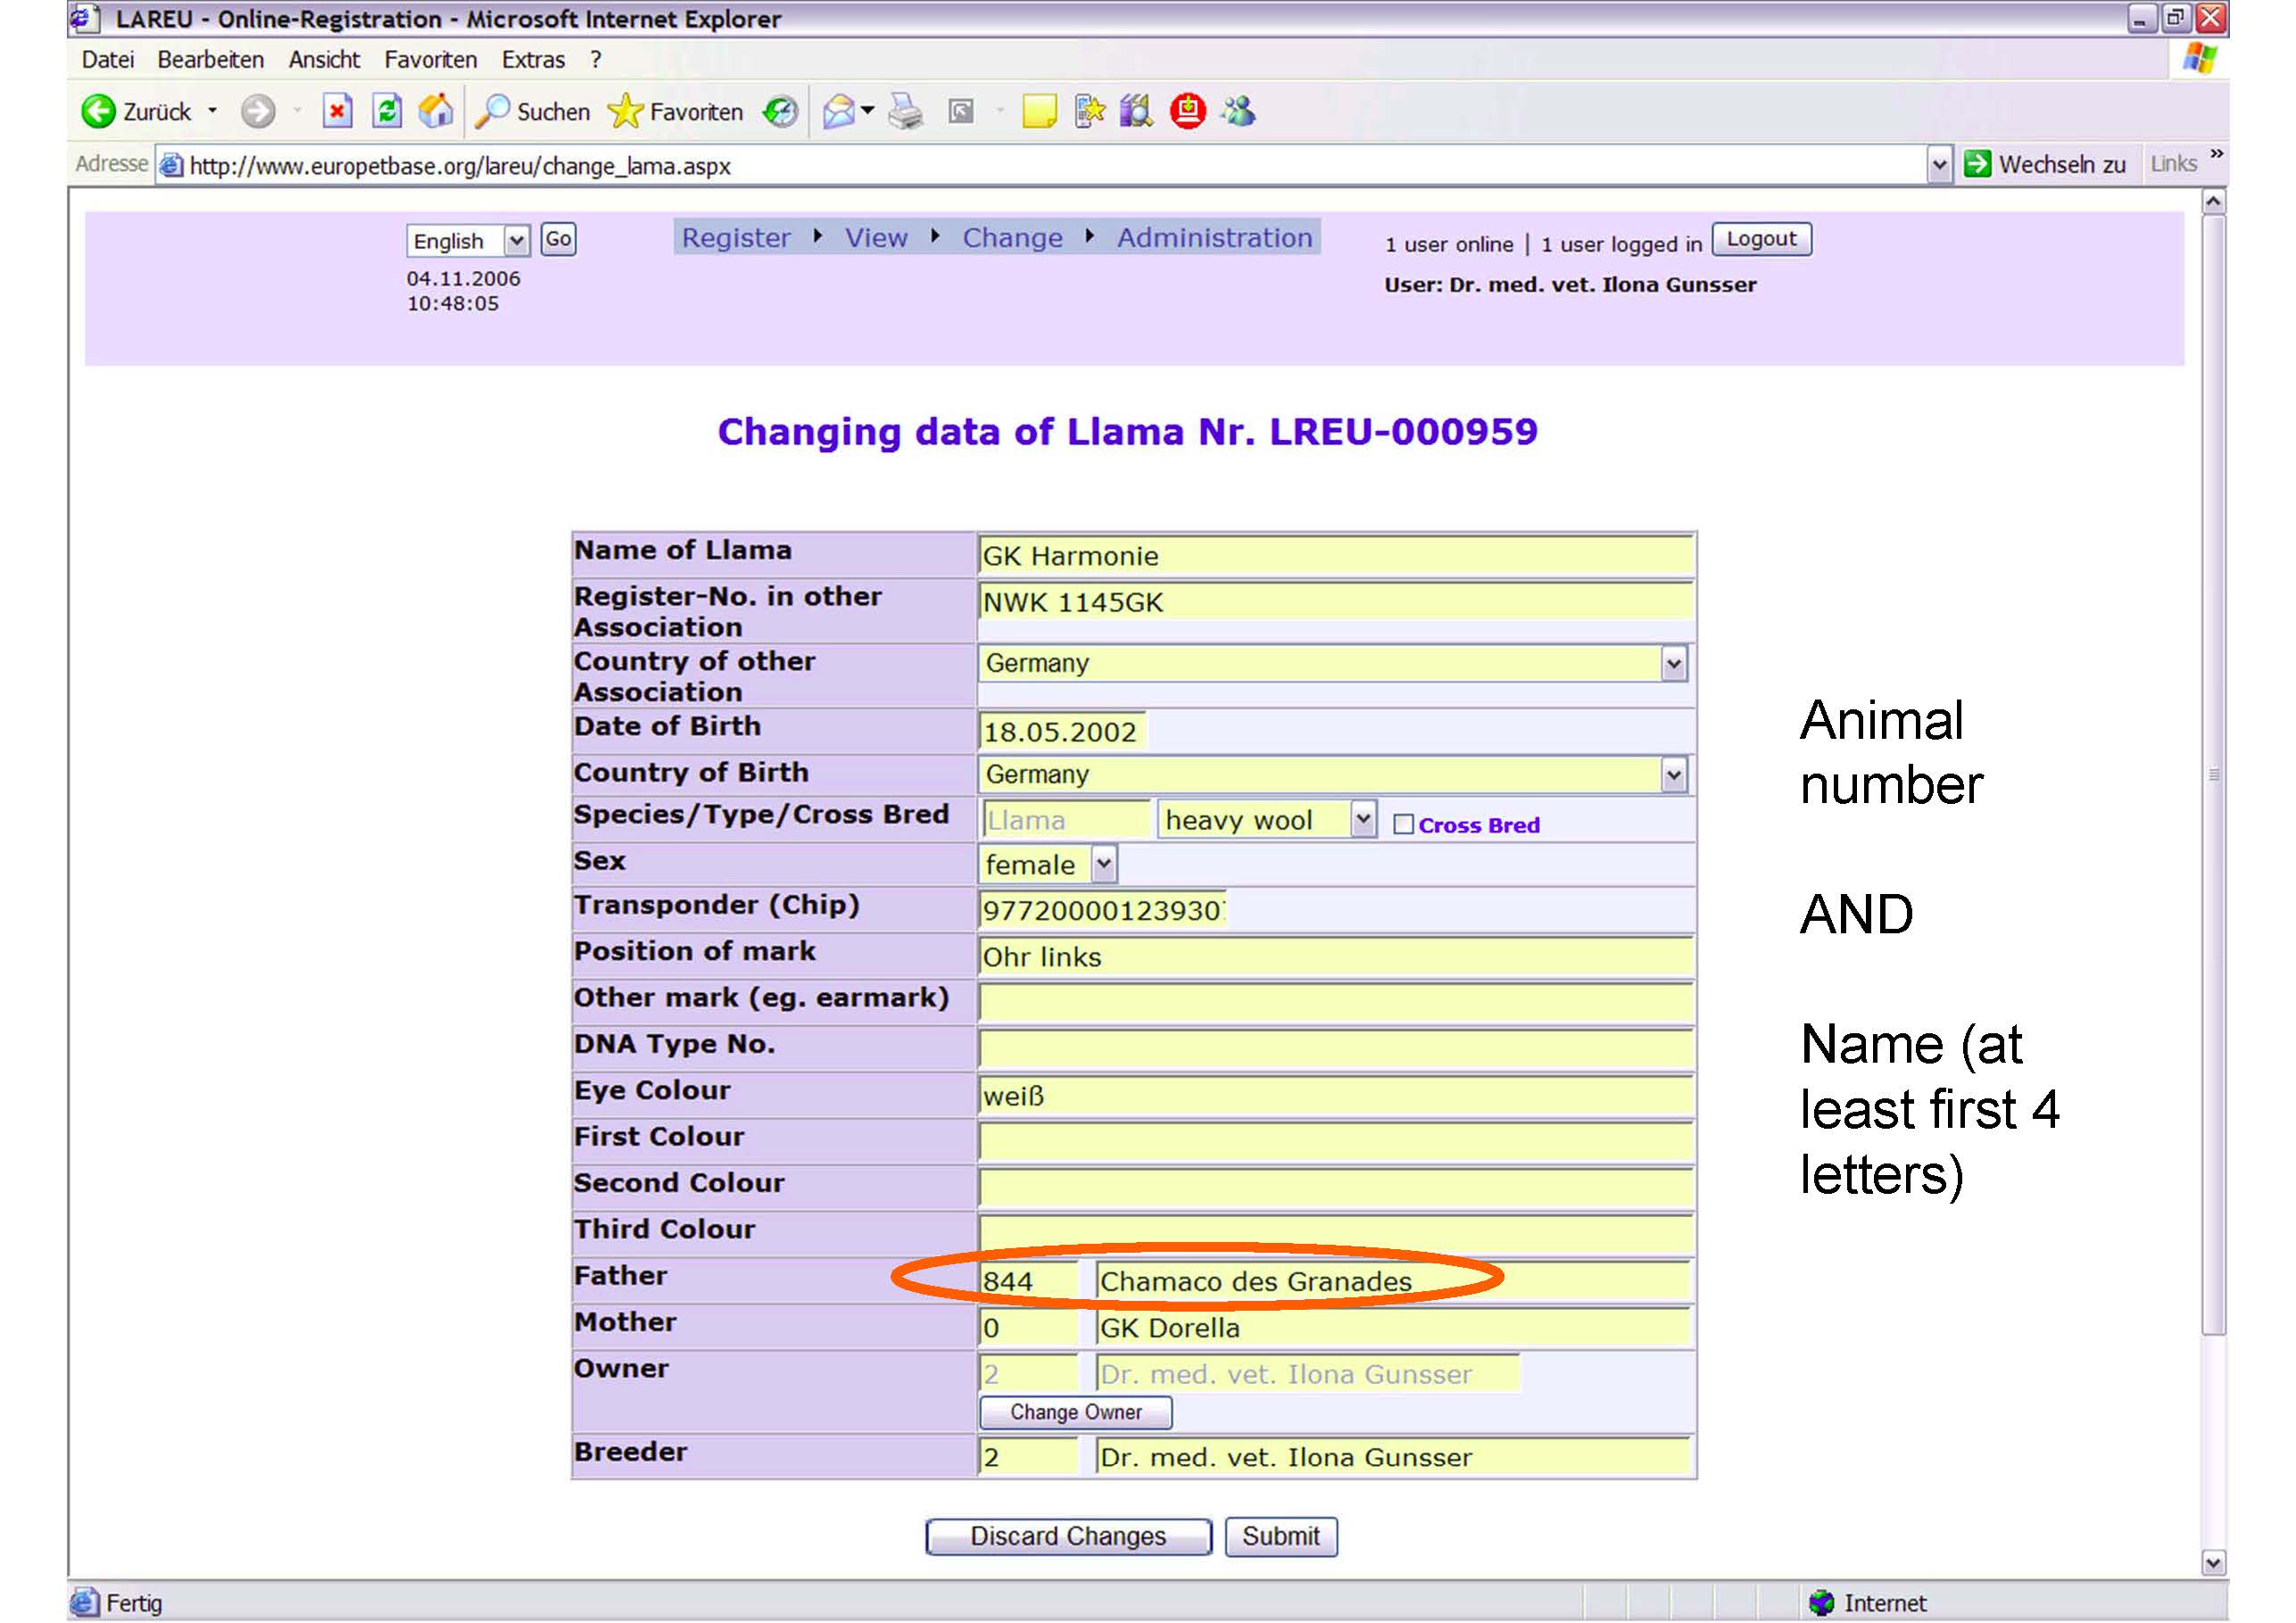Image resolution: width=2296 pixels, height=1623 pixels.
Task: Open the View navigation item
Action: 876,238
